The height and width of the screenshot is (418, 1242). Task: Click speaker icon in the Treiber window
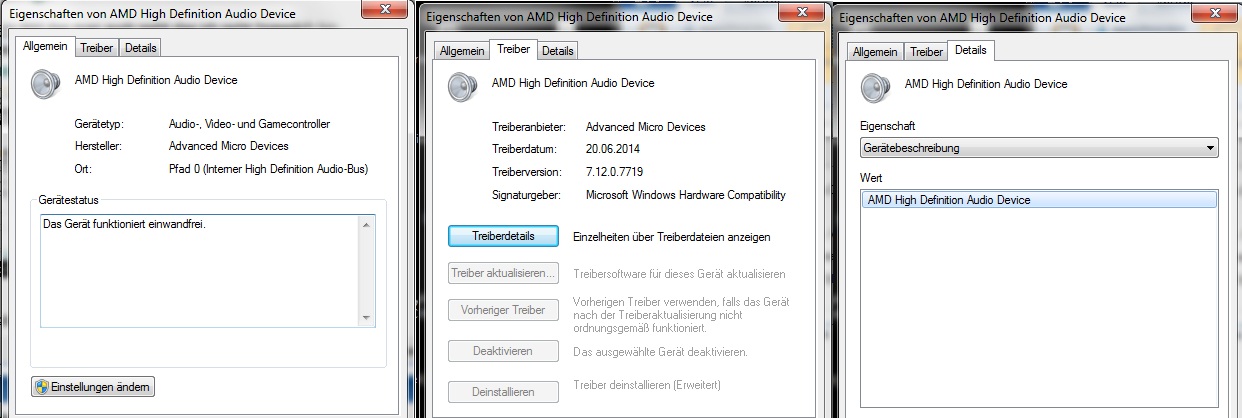point(463,87)
